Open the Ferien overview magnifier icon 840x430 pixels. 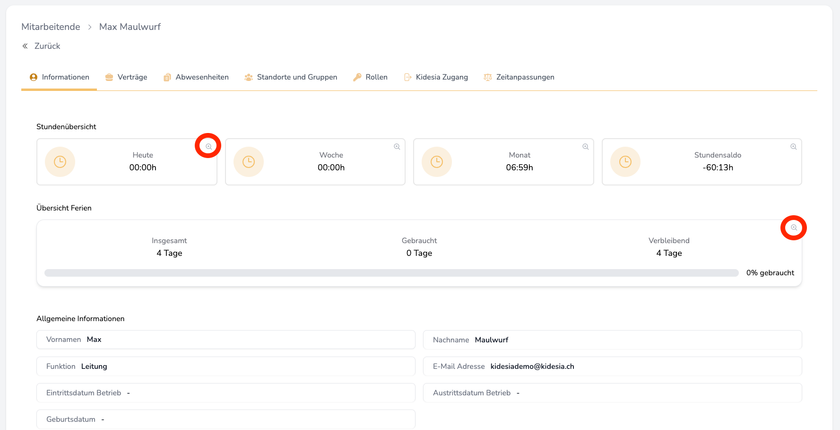click(x=794, y=228)
